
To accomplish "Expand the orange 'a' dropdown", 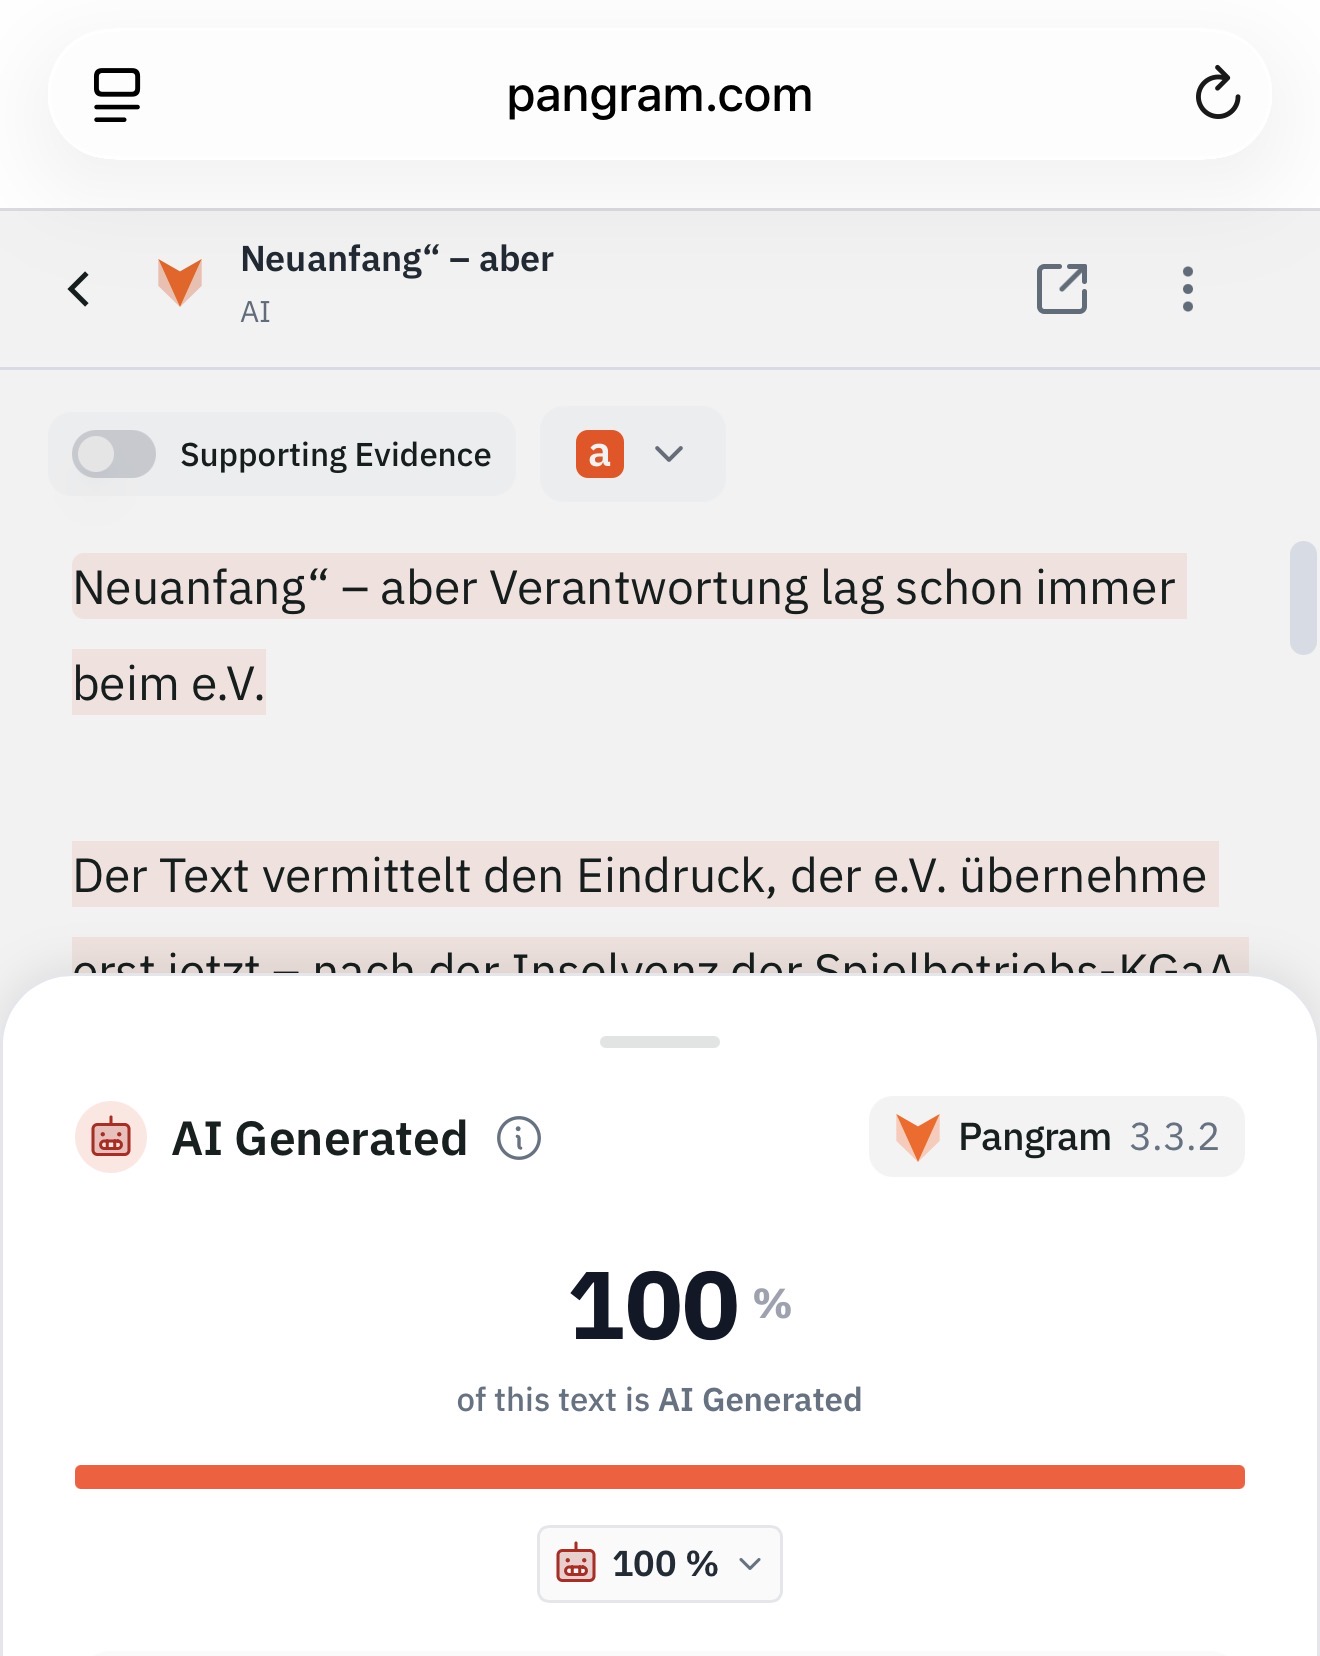I will [x=632, y=454].
